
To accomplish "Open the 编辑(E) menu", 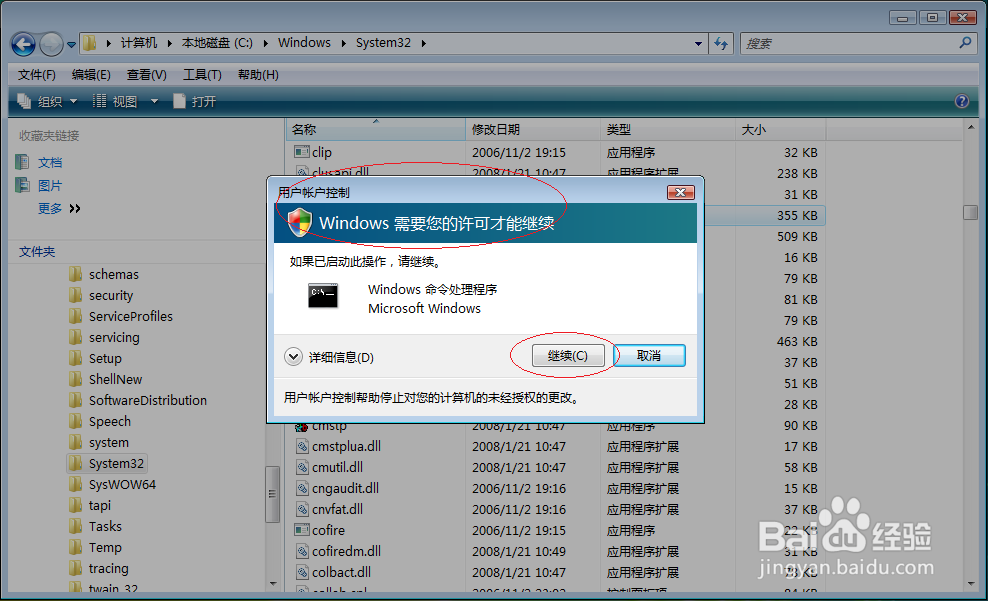I will point(91,75).
